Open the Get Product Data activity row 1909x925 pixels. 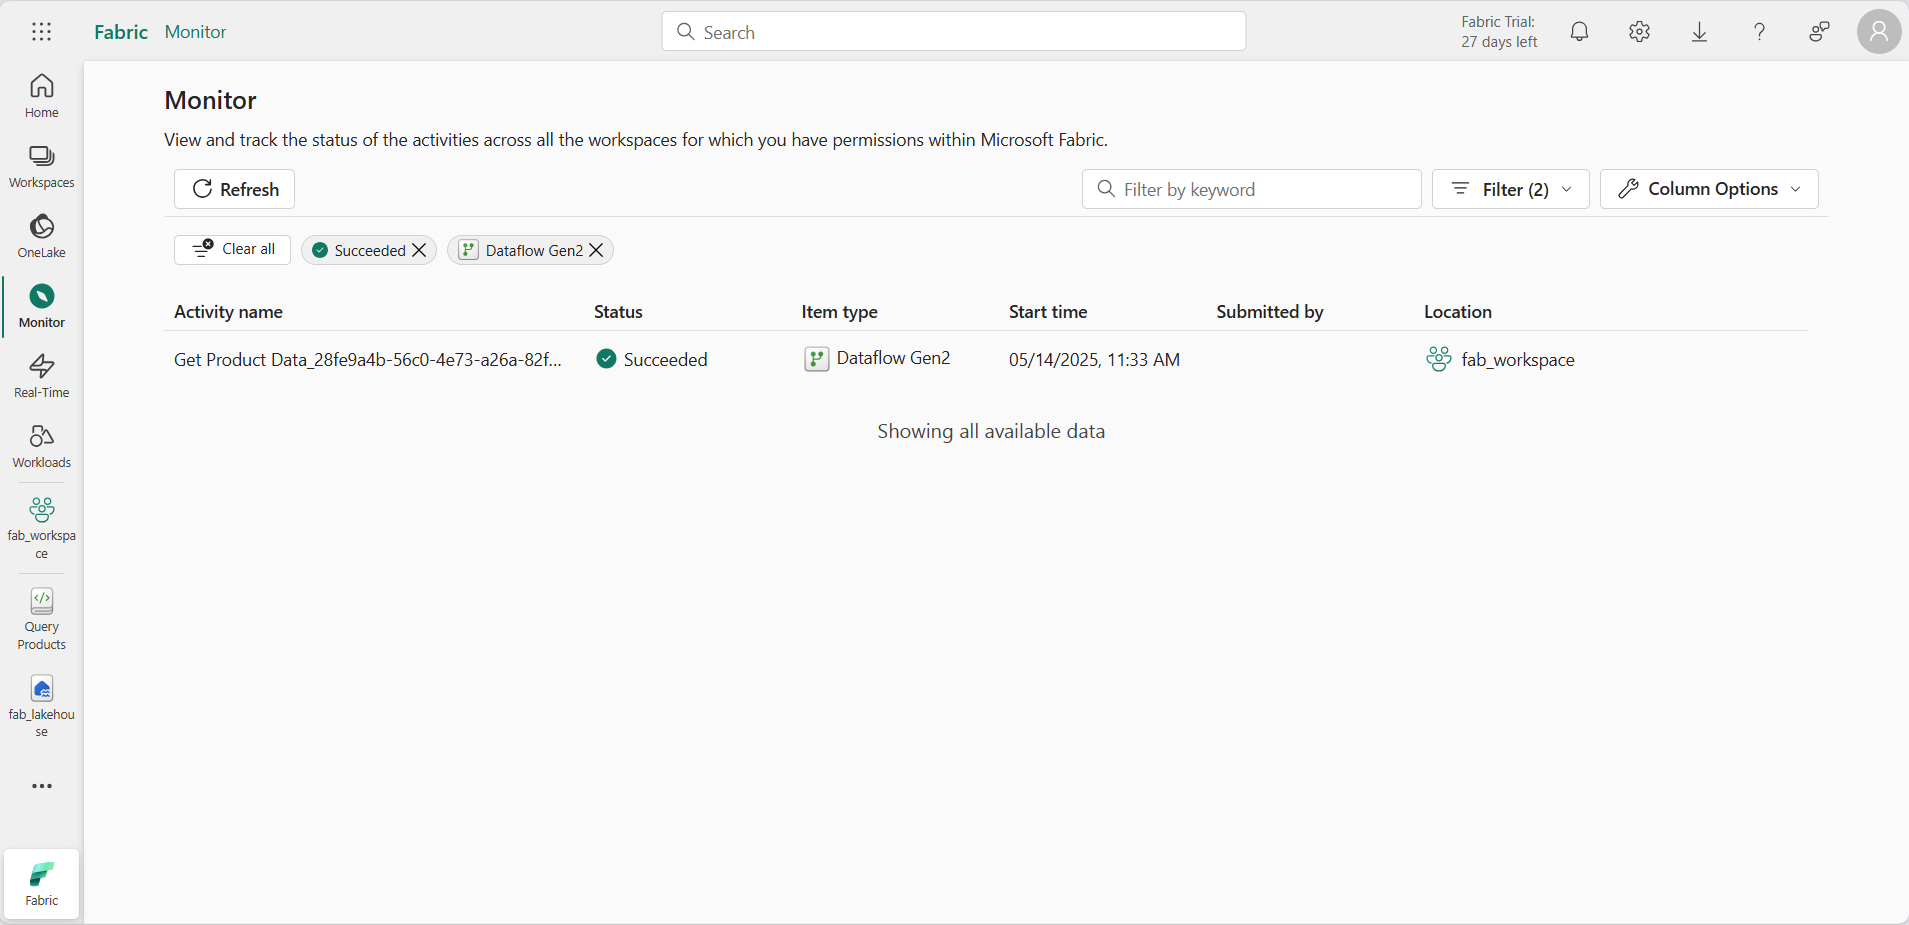pyautogui.click(x=368, y=360)
